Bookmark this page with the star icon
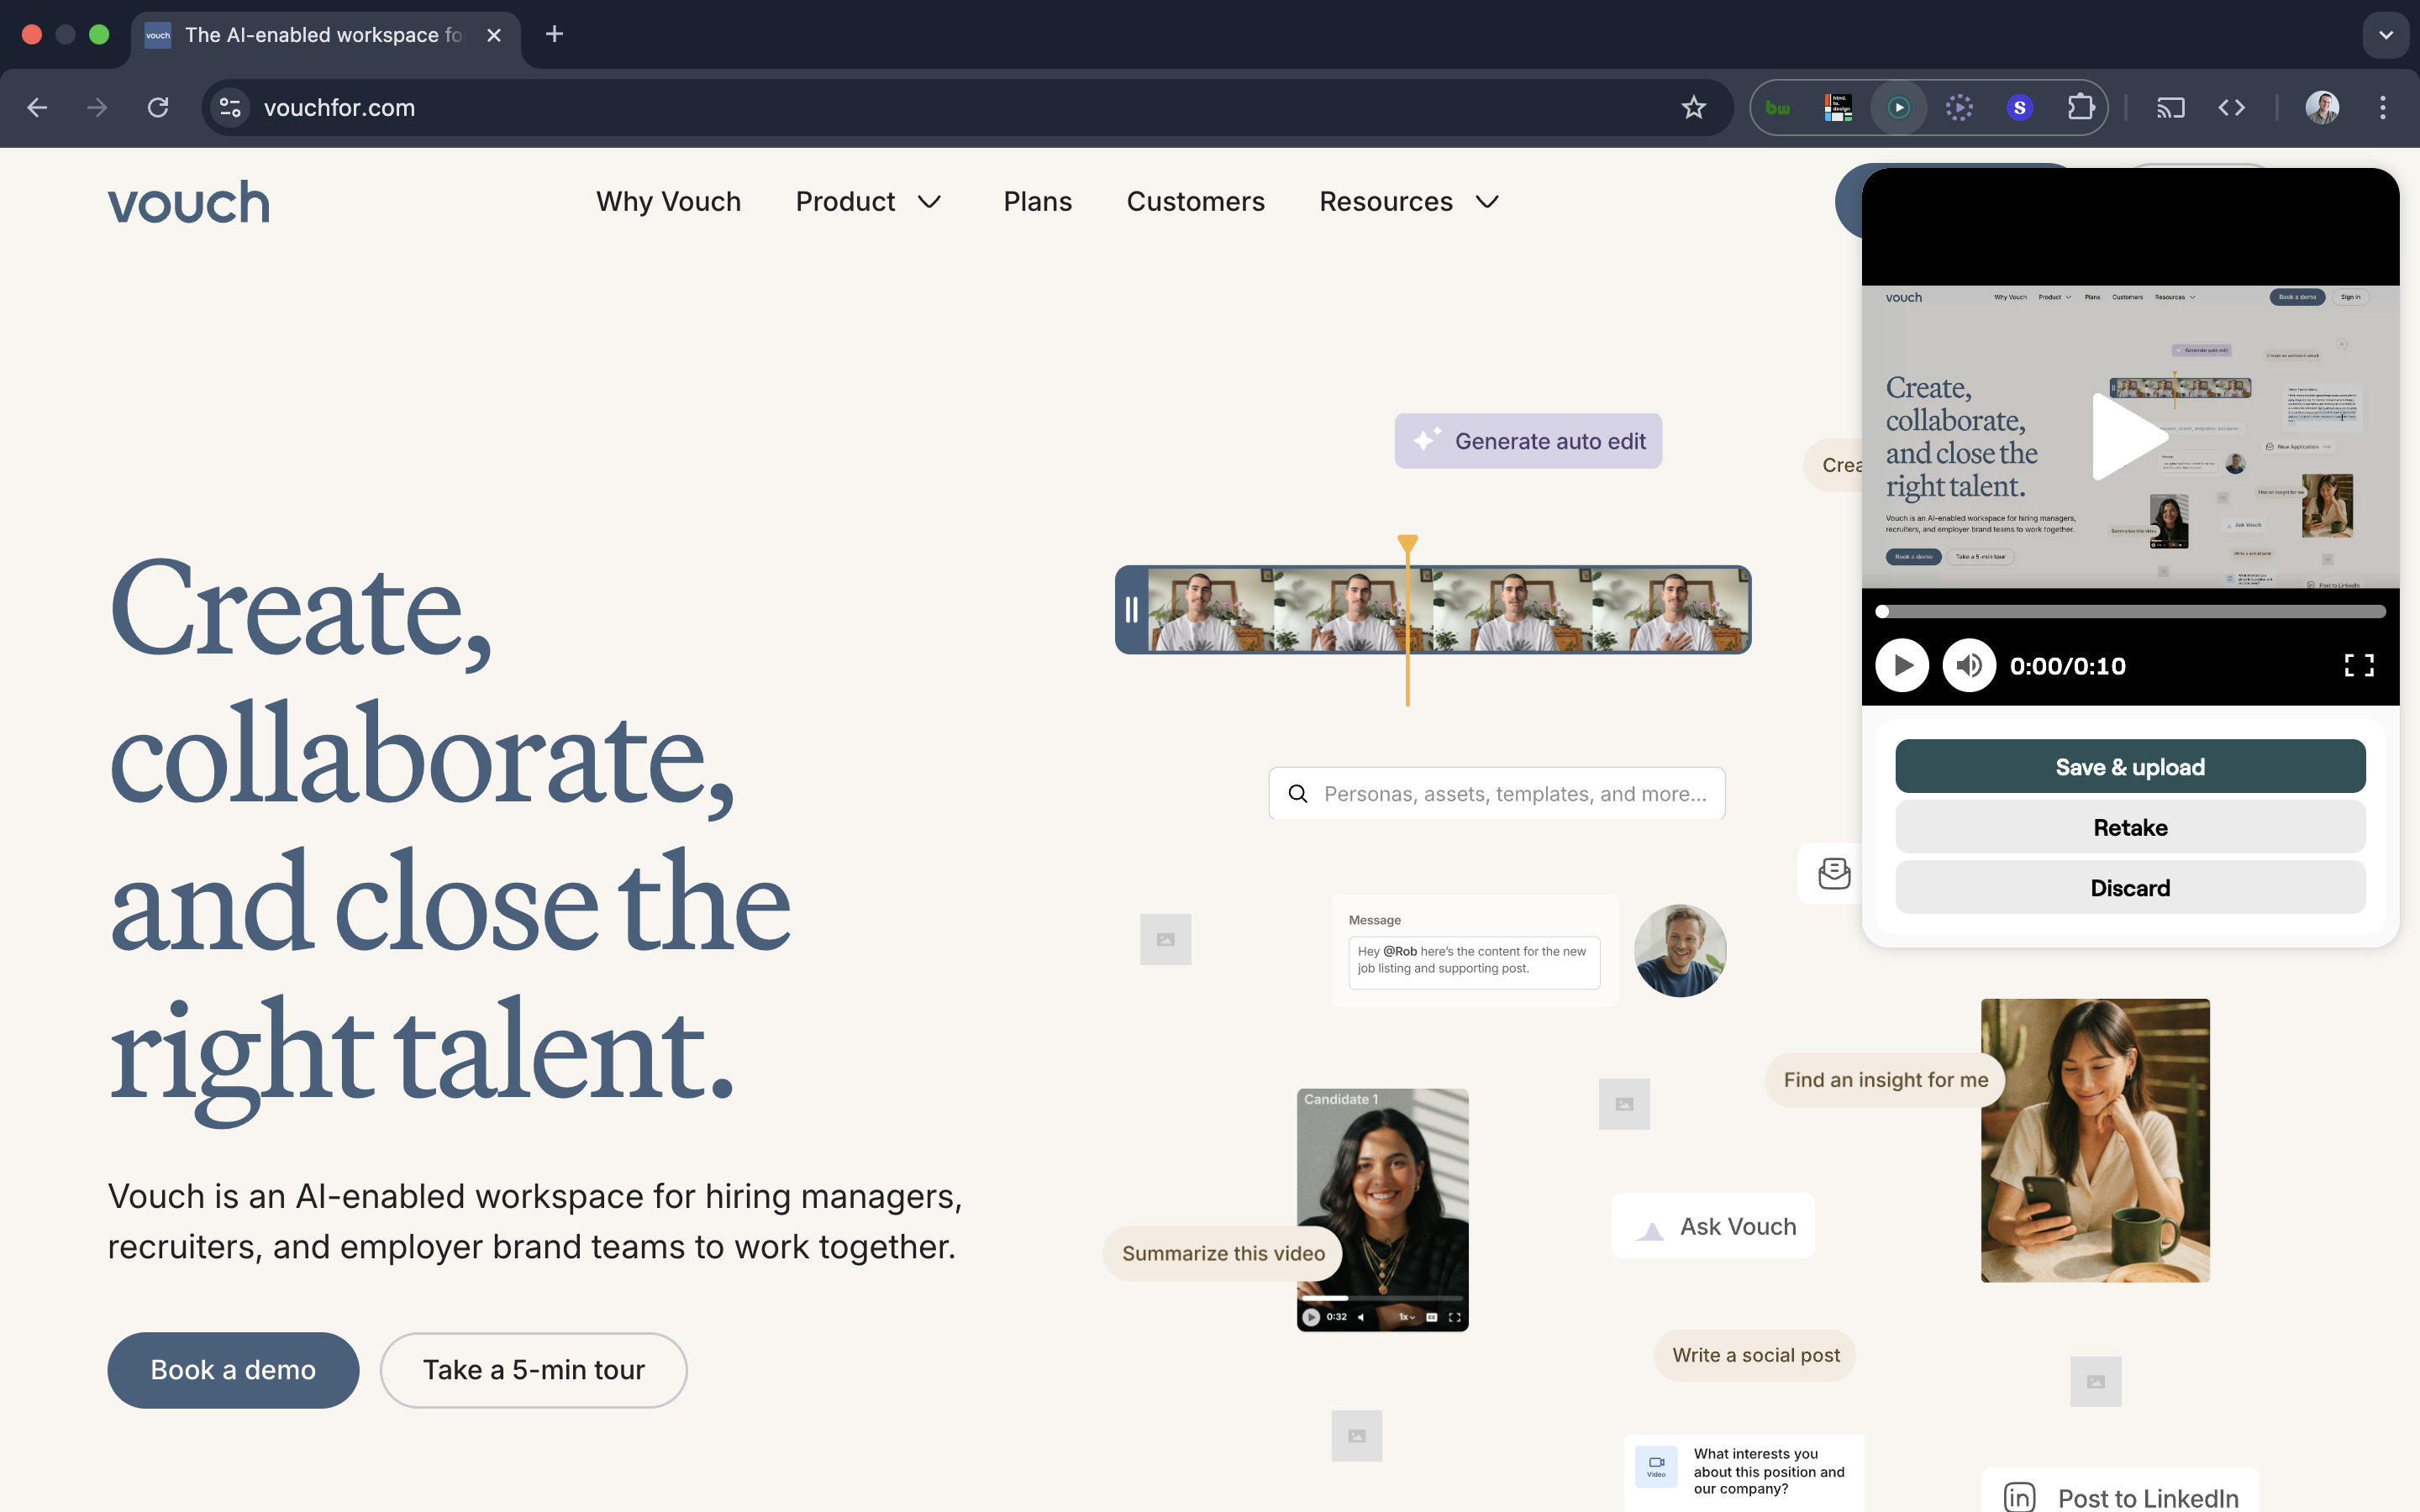Image resolution: width=2420 pixels, height=1512 pixels. pos(1693,108)
